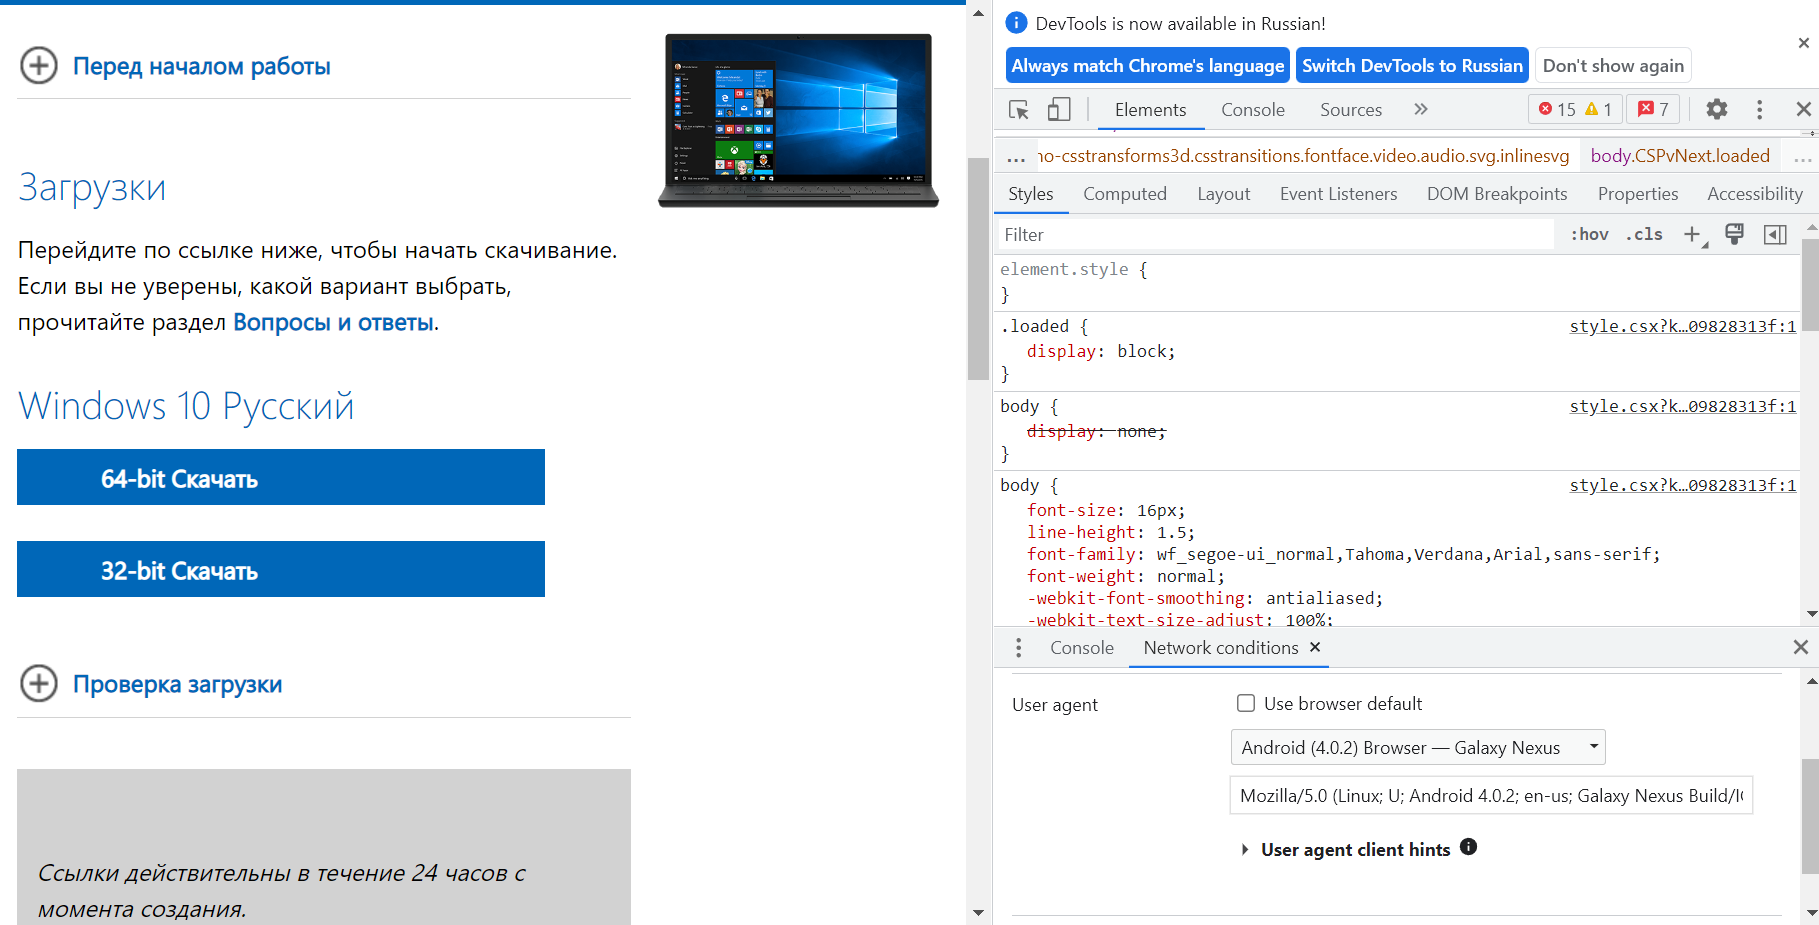Toggle the computed styles sidebar icon
Screen dimensions: 1819x925
[x=1775, y=235]
